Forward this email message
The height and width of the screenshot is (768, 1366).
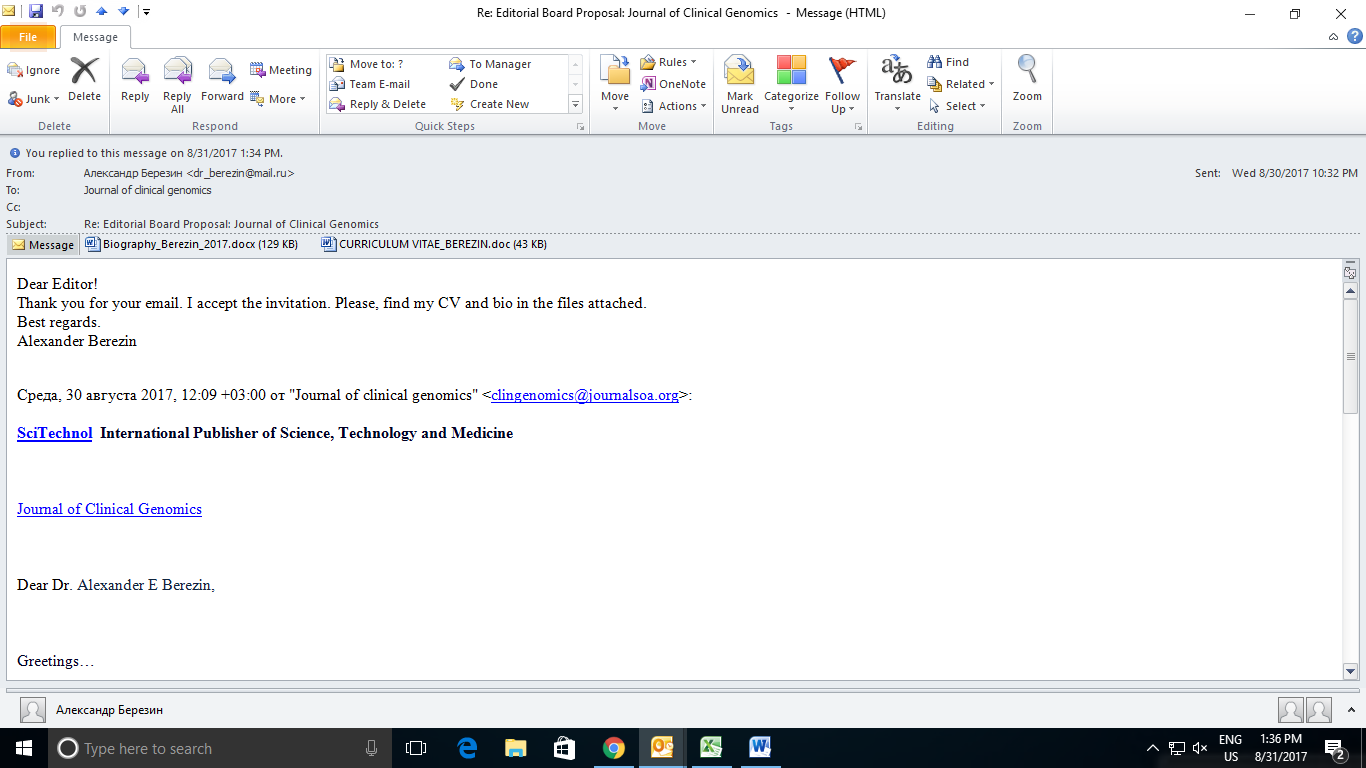click(222, 79)
